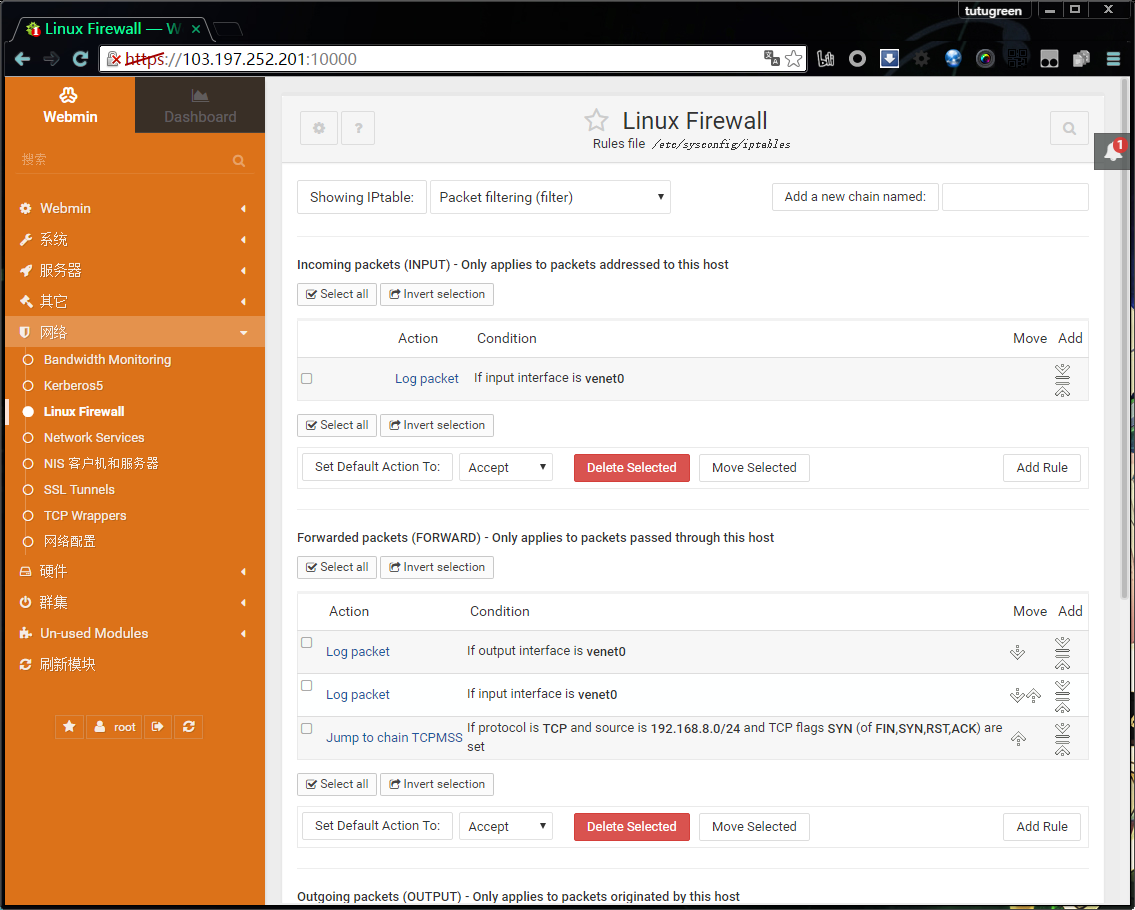Open the search magnifier in module header
Screen dimensions: 1135x910
[1069, 128]
